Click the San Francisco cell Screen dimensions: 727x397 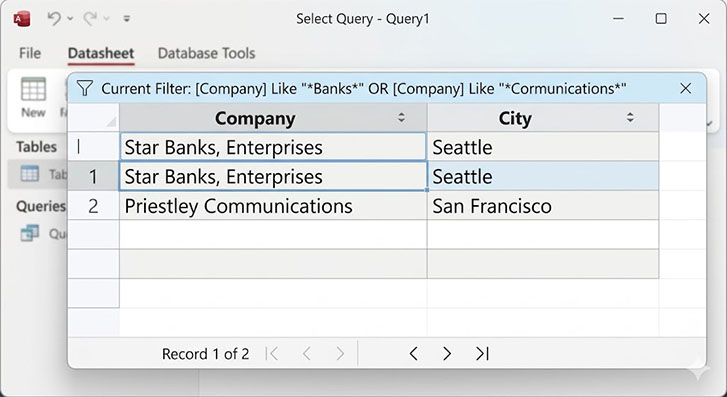point(542,206)
